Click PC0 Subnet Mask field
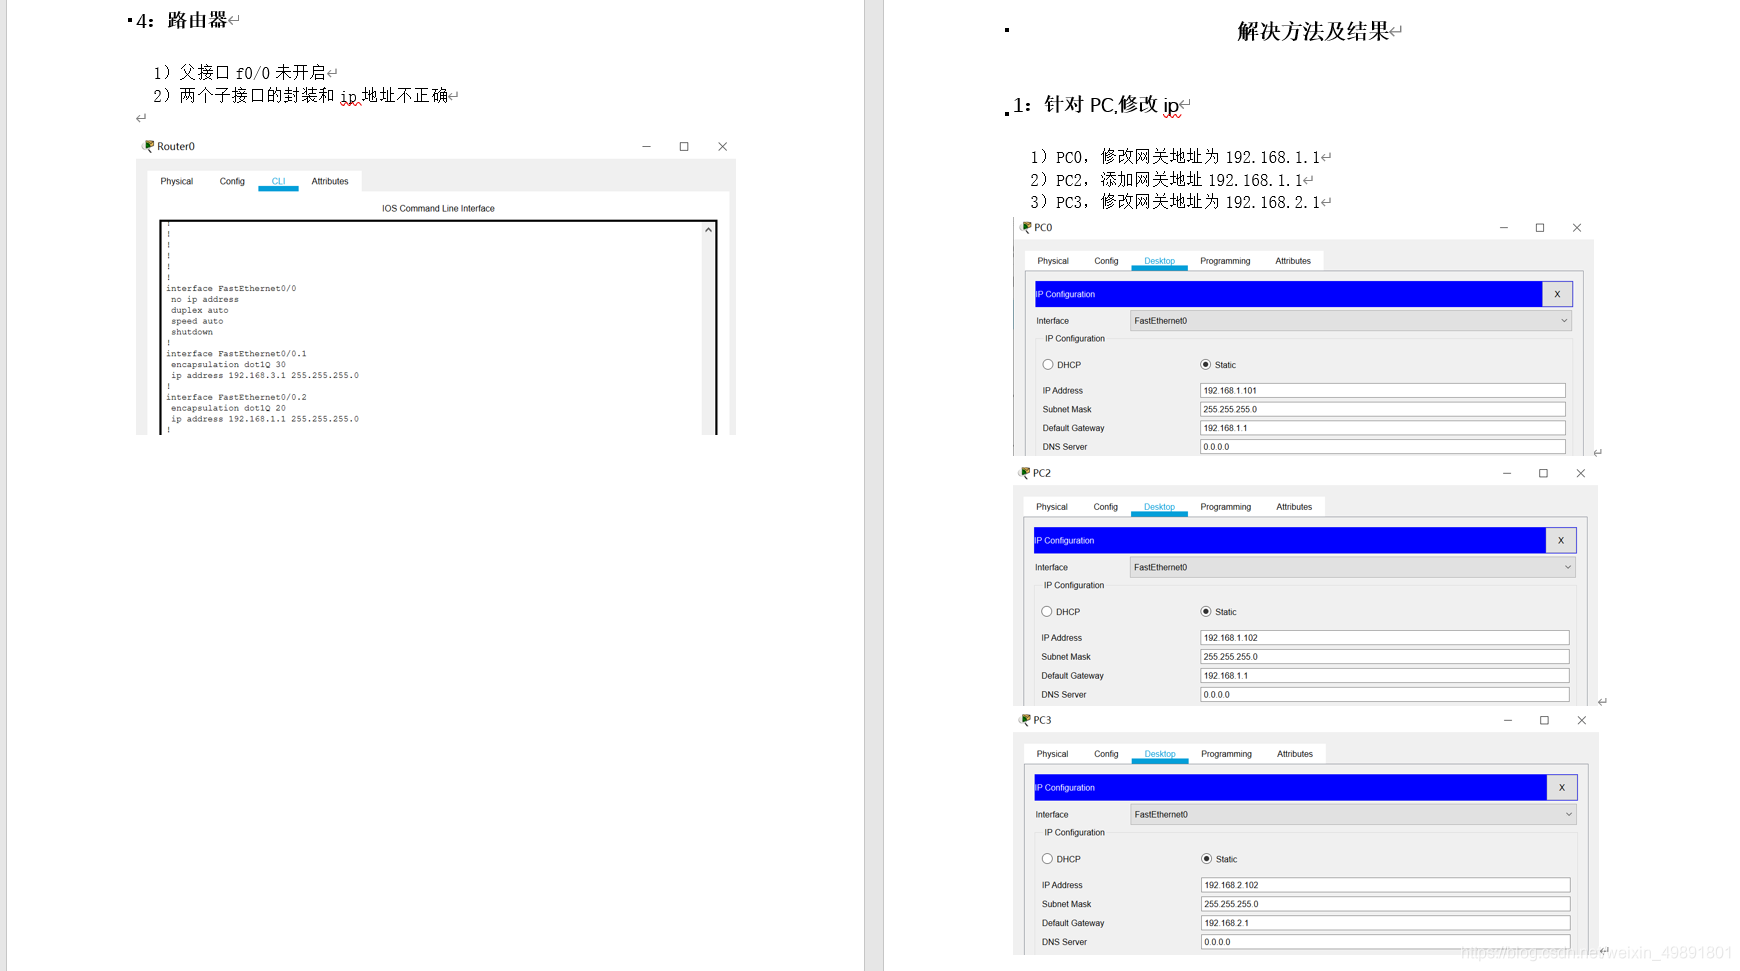 click(x=1383, y=409)
